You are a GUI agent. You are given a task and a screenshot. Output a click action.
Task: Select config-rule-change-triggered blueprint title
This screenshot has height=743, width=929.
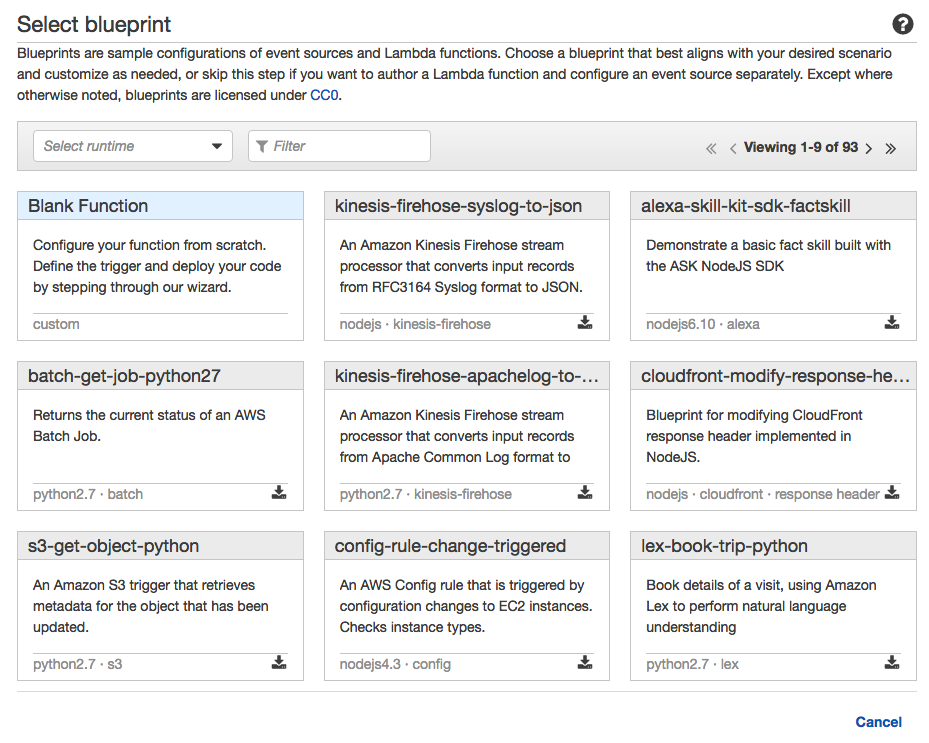(450, 546)
